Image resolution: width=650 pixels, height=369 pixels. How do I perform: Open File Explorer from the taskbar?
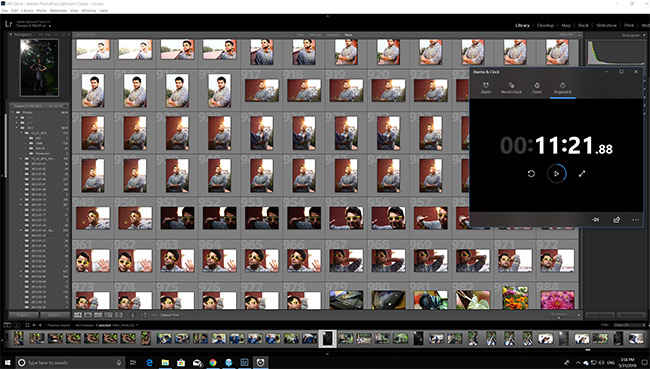click(165, 363)
